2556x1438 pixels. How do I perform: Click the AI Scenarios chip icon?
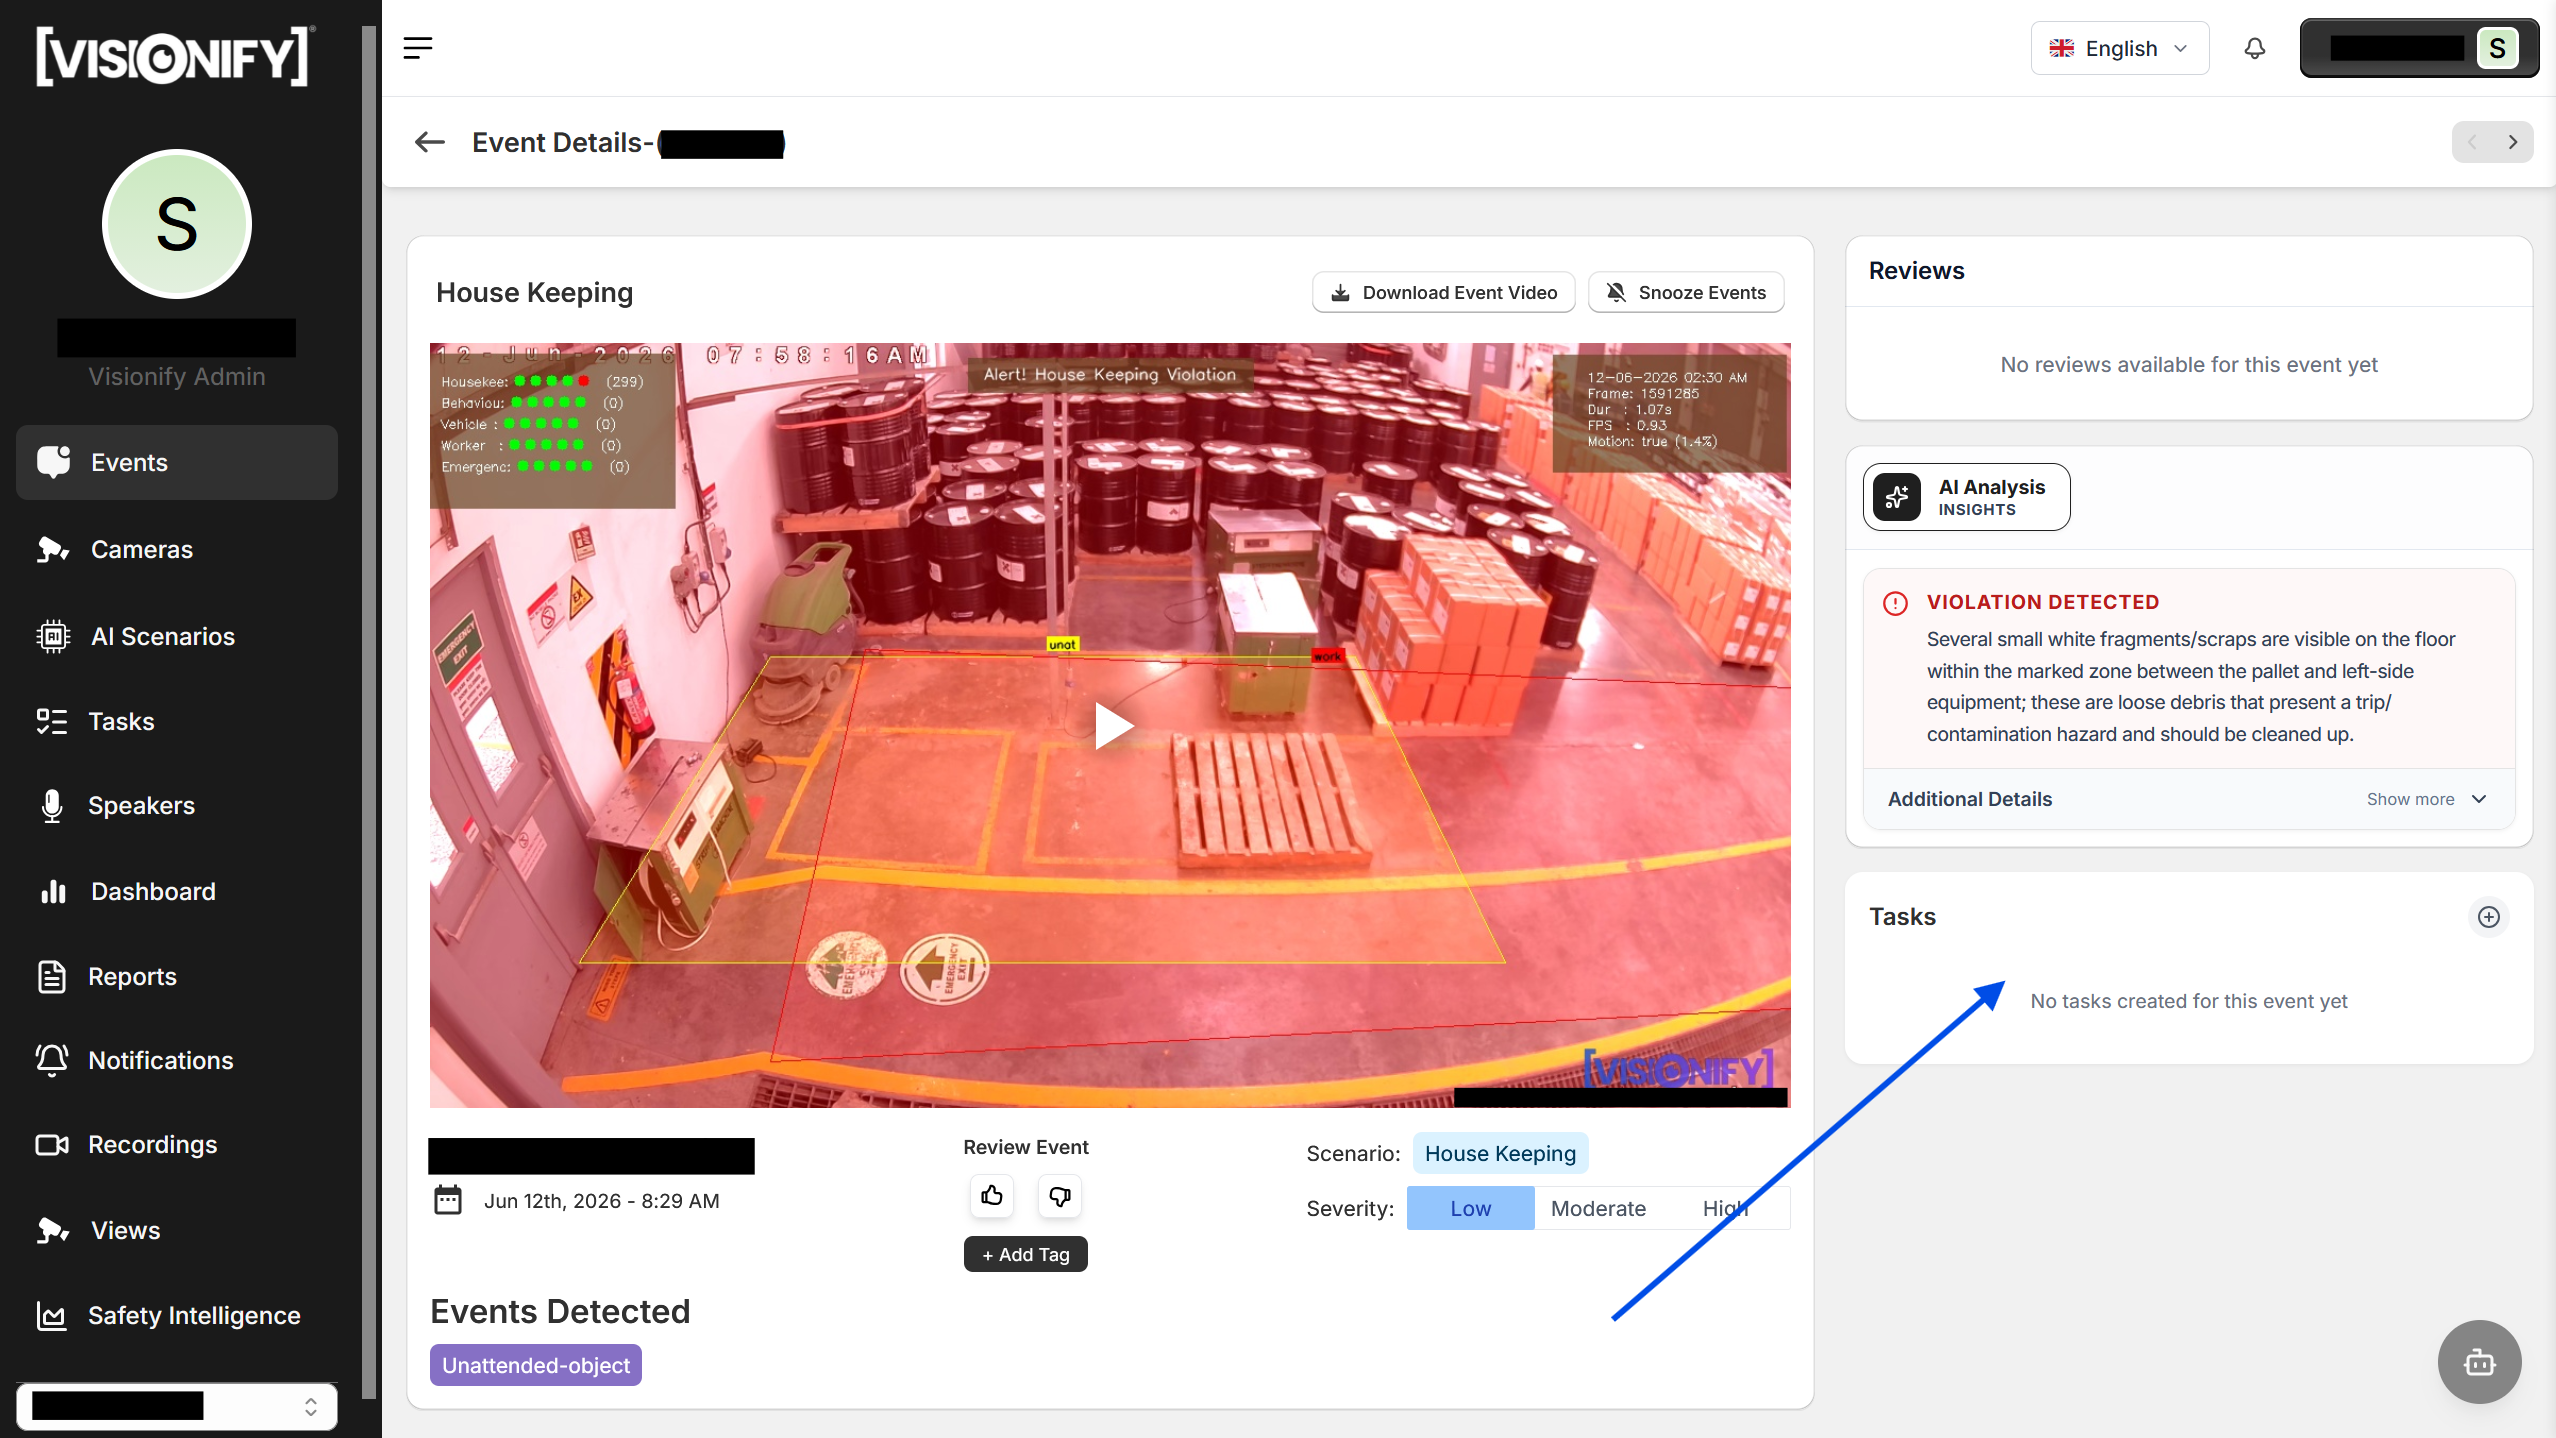click(53, 636)
